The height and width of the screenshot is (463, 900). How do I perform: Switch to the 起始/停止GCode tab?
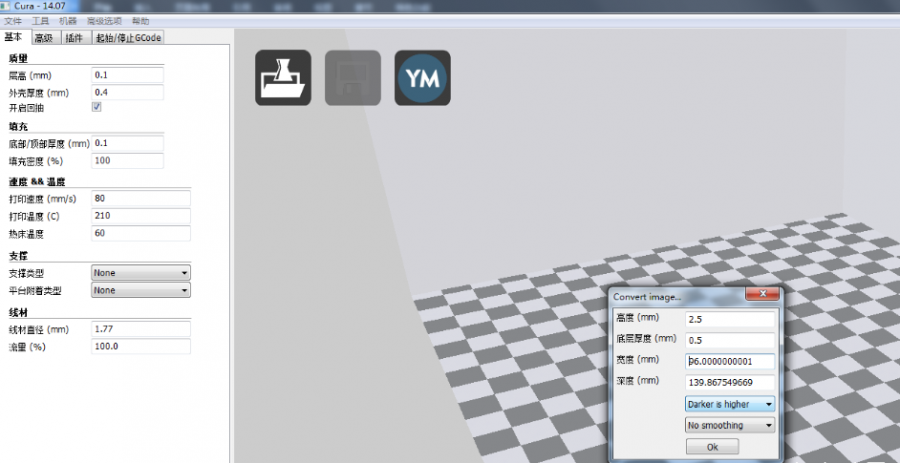(x=129, y=38)
